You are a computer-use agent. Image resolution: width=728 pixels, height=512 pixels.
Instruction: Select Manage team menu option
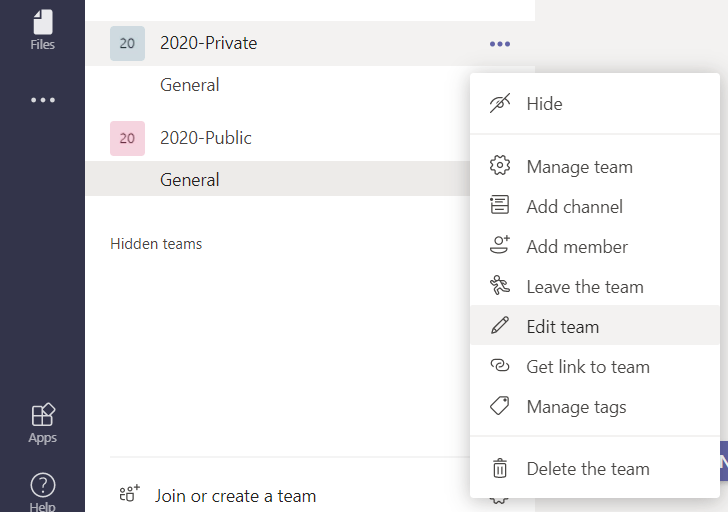[x=579, y=167]
